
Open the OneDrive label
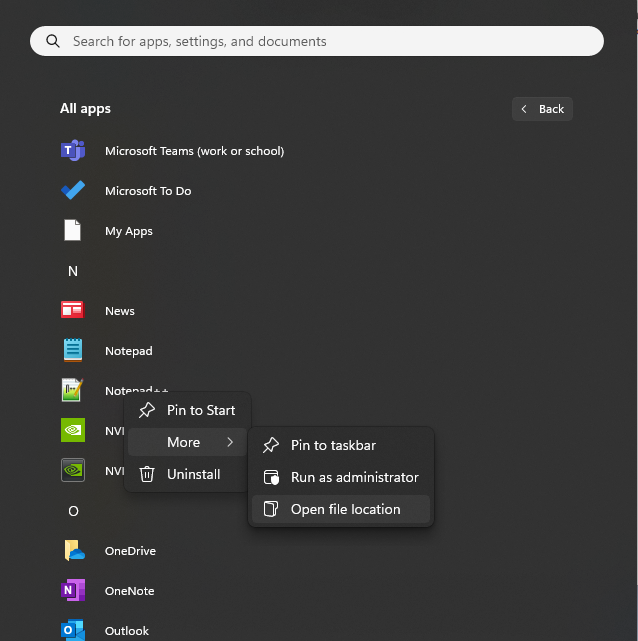click(x=130, y=551)
